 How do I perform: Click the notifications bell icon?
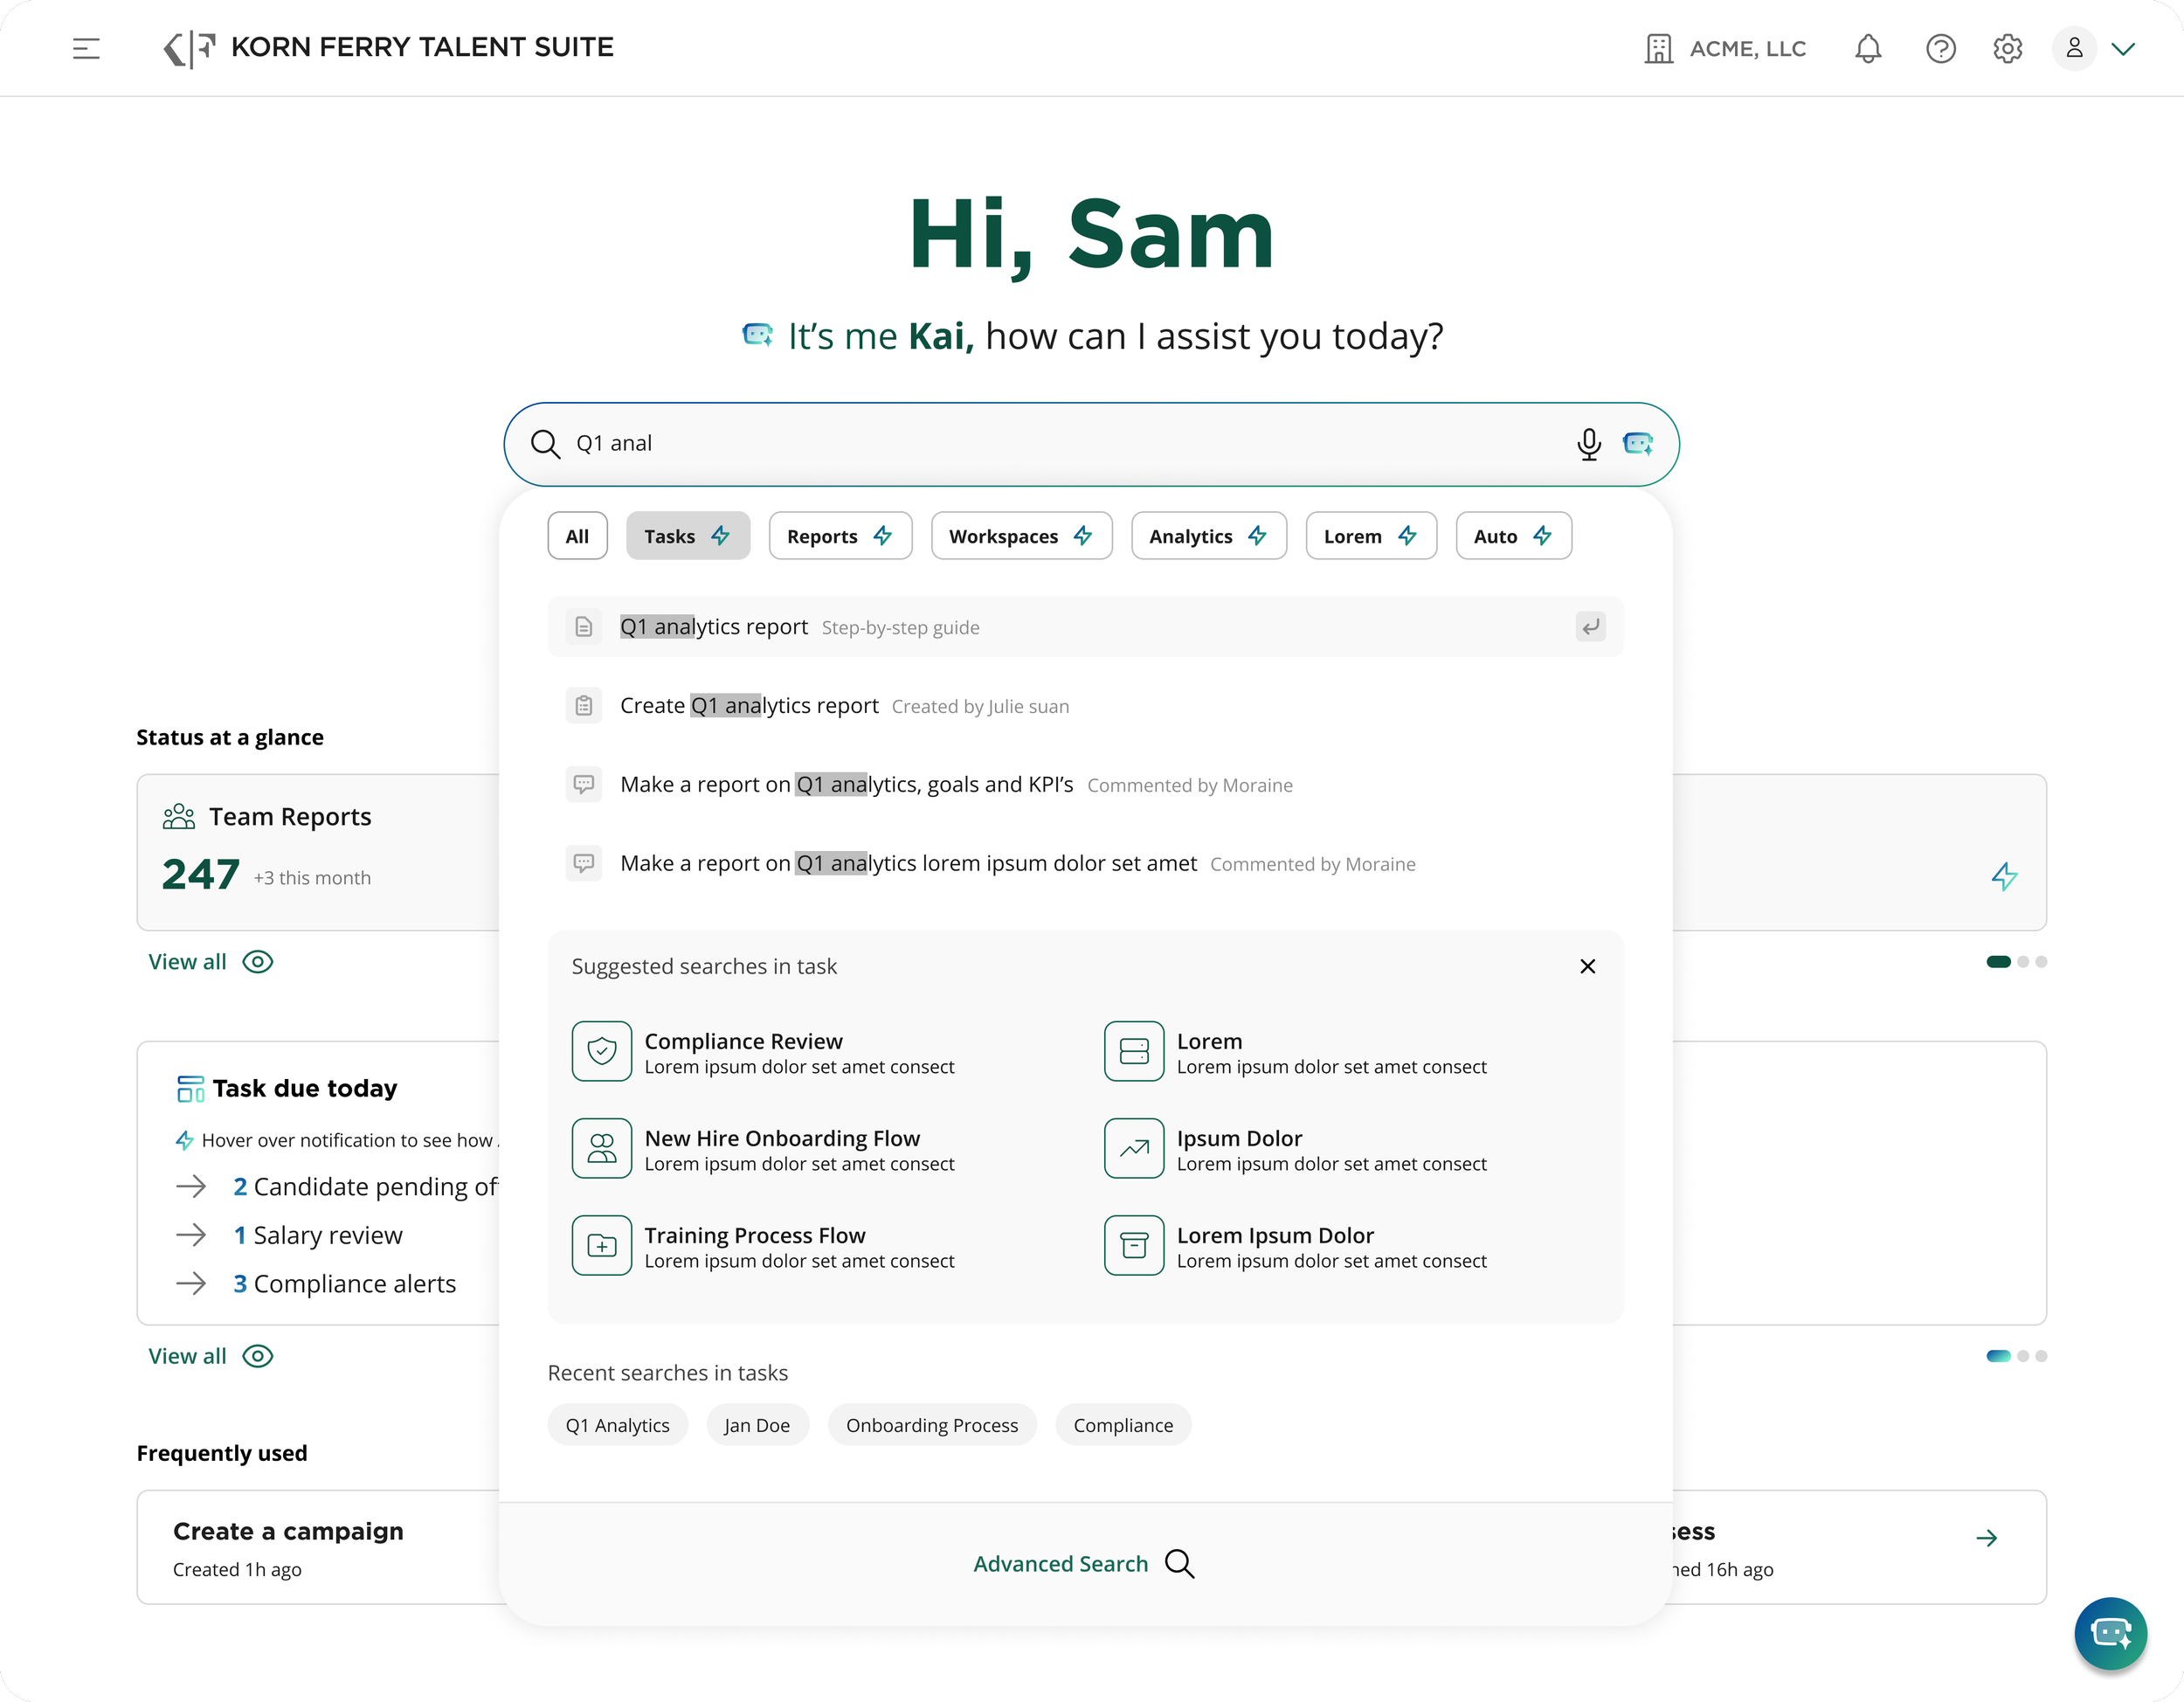[x=1867, y=48]
